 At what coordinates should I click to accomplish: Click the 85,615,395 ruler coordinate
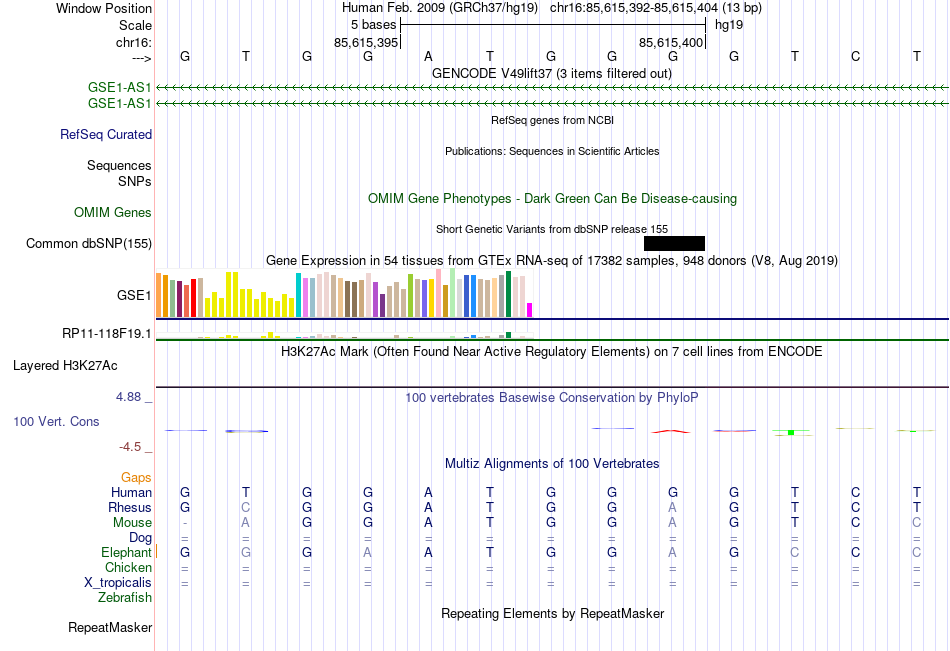[366, 42]
